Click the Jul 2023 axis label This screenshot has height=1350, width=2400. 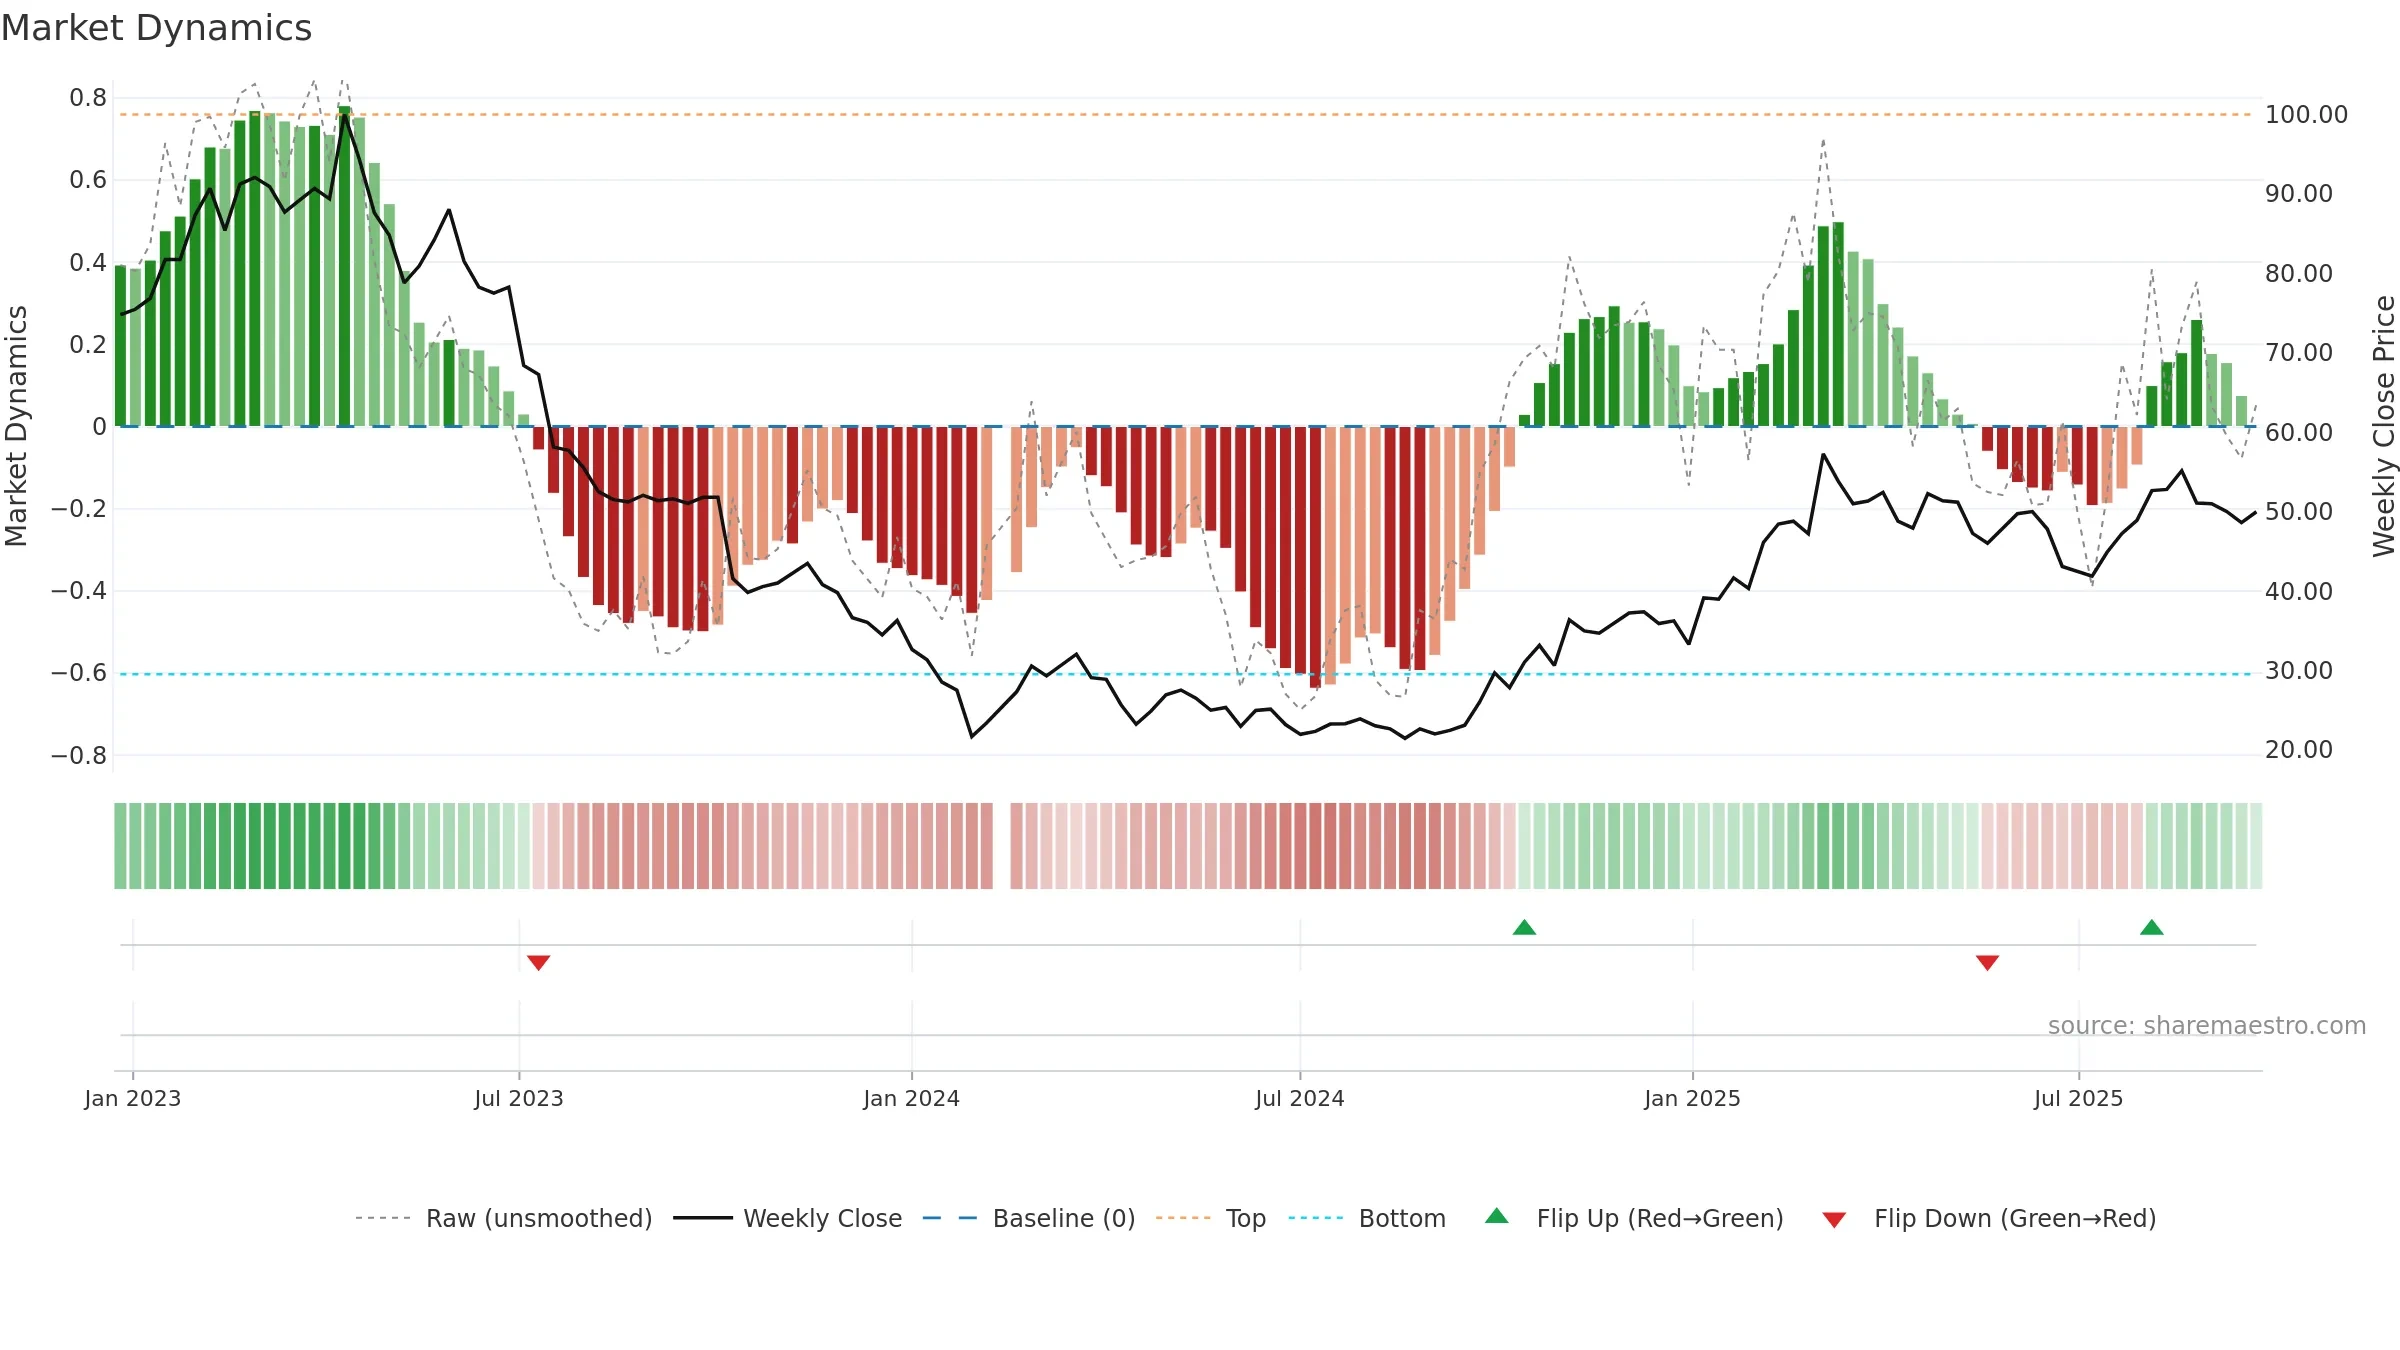(519, 1098)
